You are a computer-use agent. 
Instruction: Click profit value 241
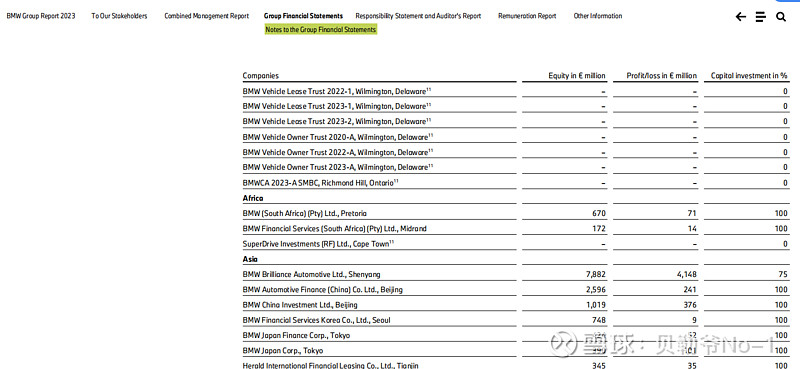coord(690,290)
